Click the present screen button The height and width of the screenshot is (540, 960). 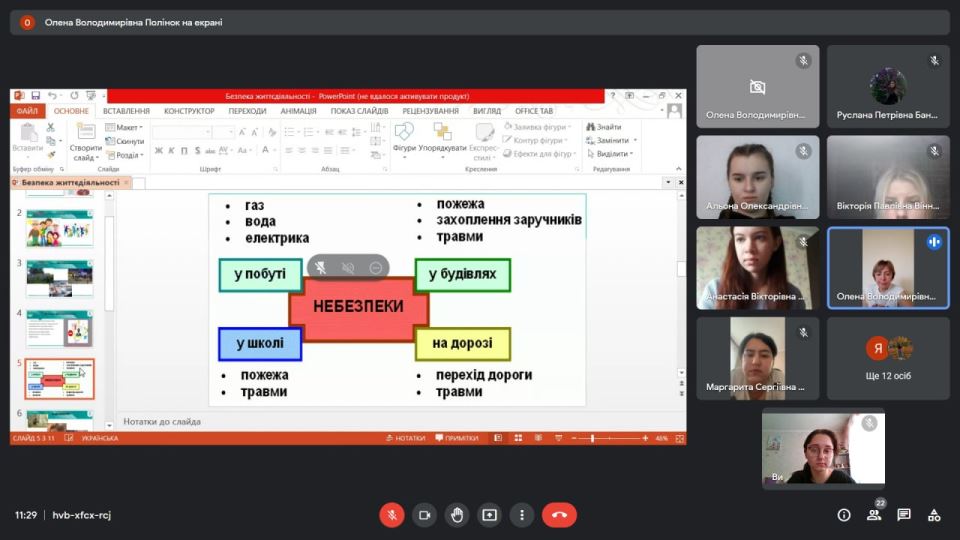click(489, 515)
